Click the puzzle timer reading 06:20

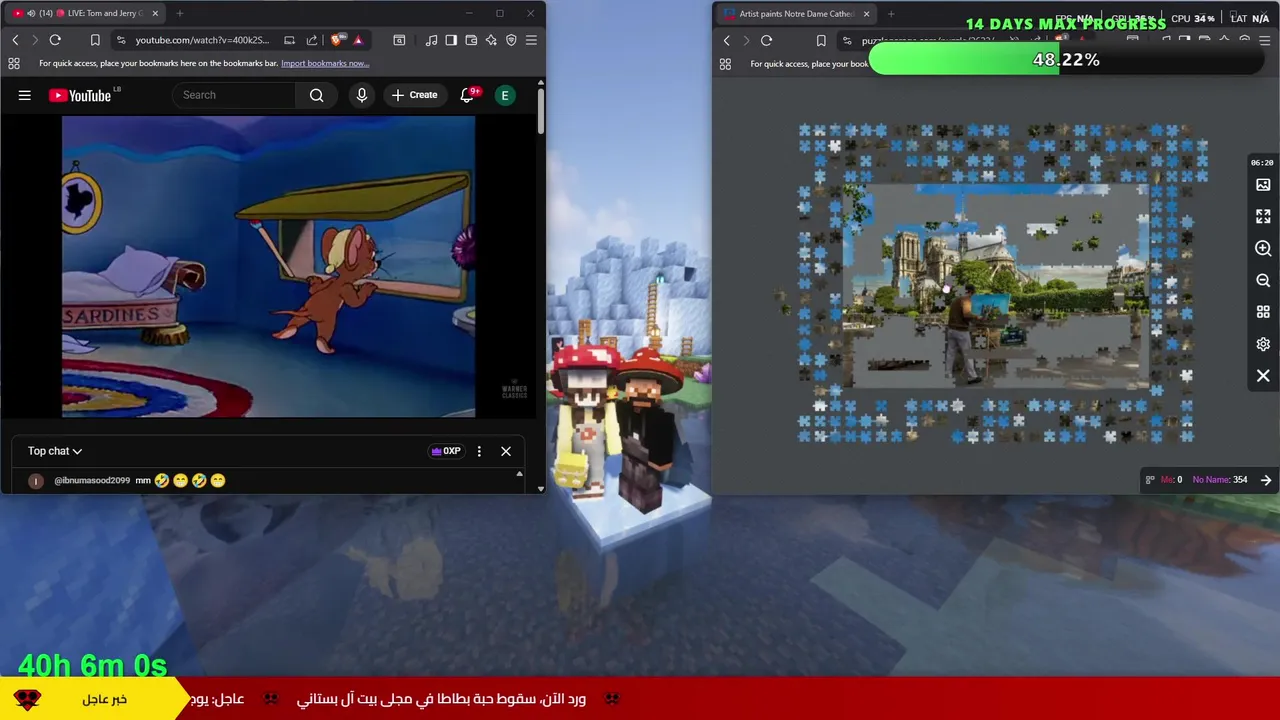click(x=1262, y=163)
